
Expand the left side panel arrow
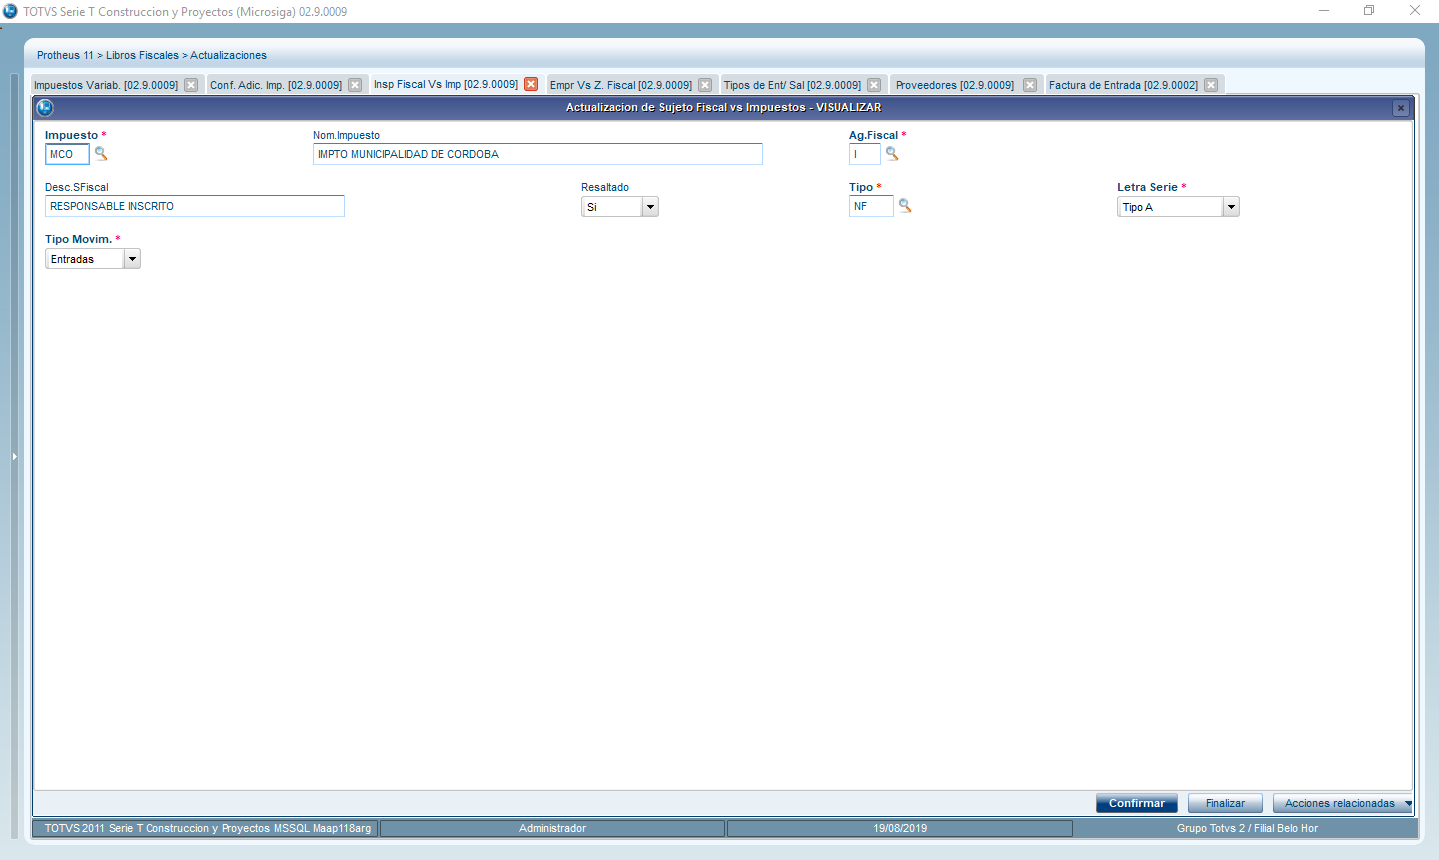[14, 456]
